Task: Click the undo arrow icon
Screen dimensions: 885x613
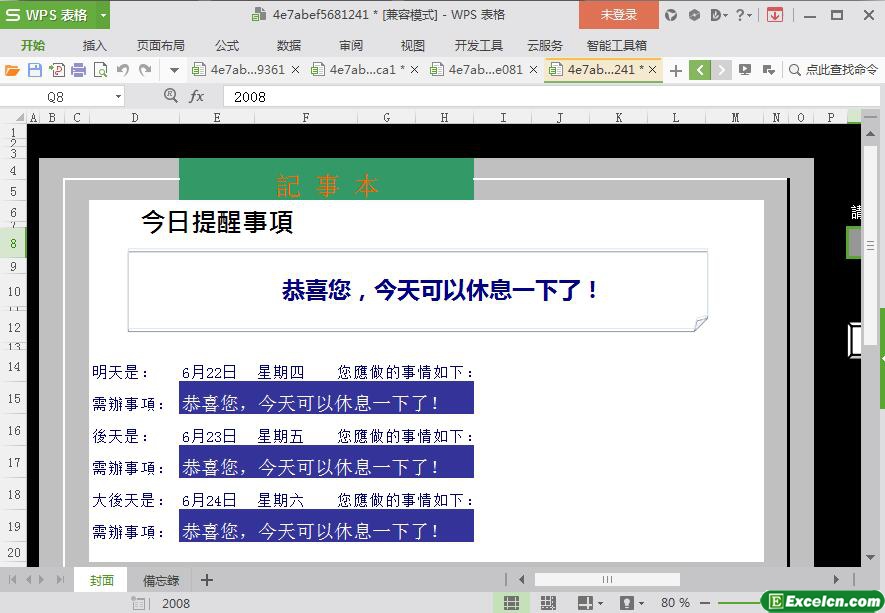Action: click(122, 70)
